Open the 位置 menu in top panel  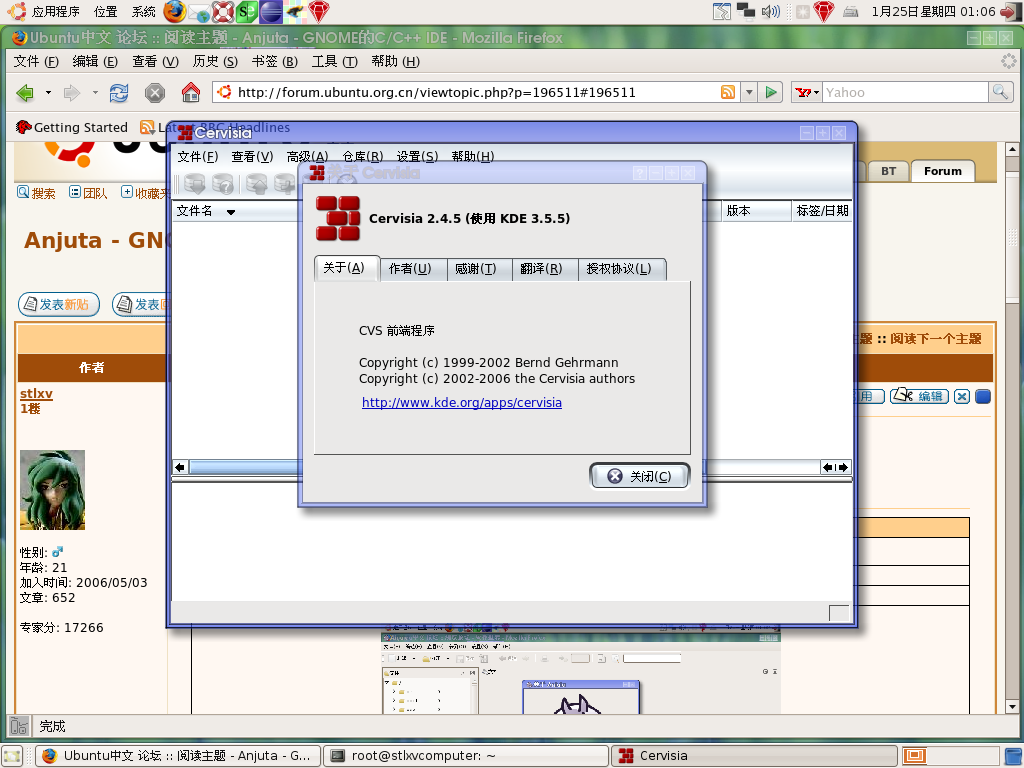[x=105, y=12]
